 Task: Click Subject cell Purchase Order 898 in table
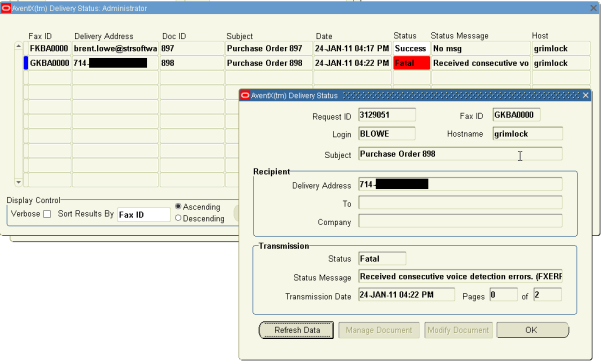click(269, 63)
